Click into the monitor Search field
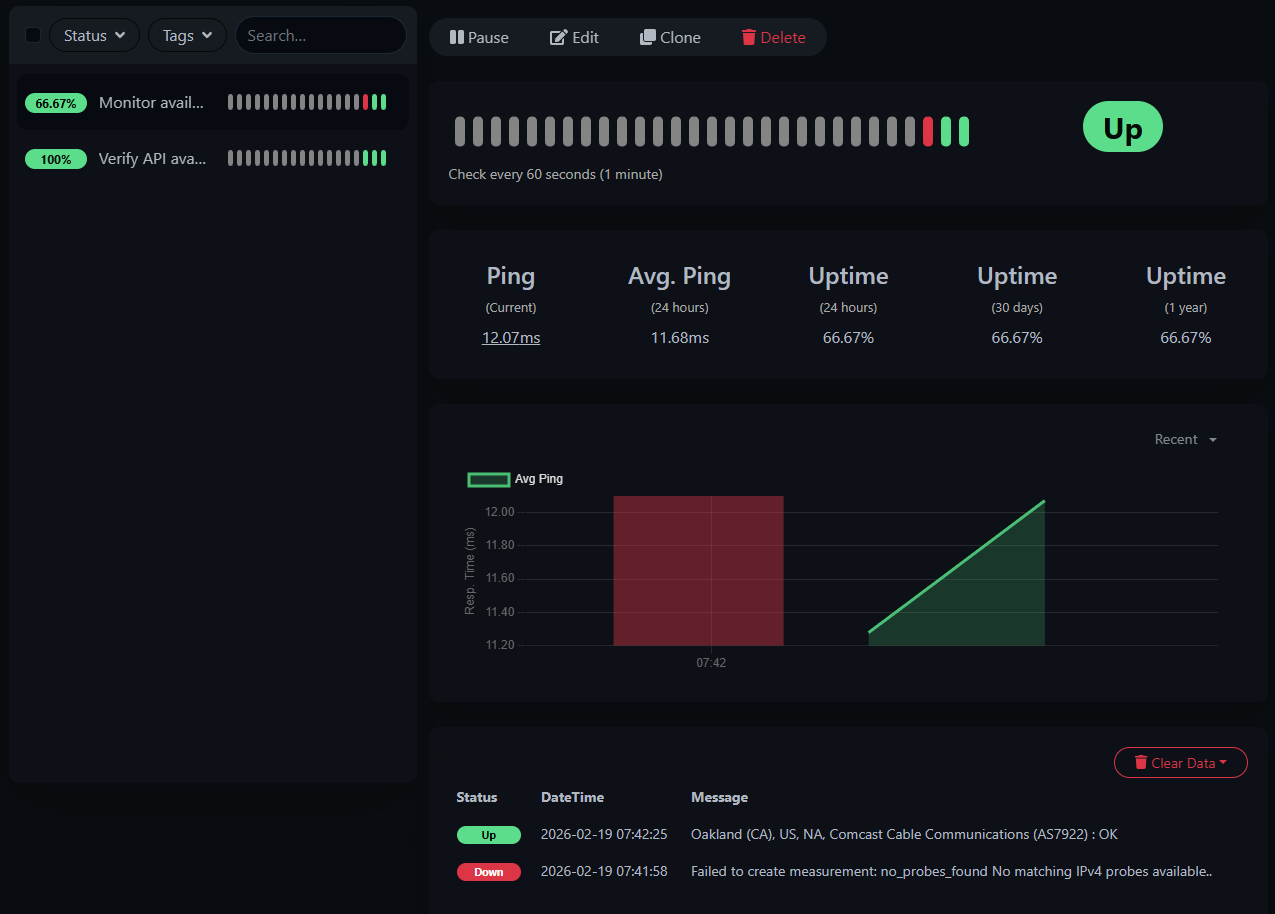Image resolution: width=1275 pixels, height=914 pixels. pyautogui.click(x=320, y=35)
